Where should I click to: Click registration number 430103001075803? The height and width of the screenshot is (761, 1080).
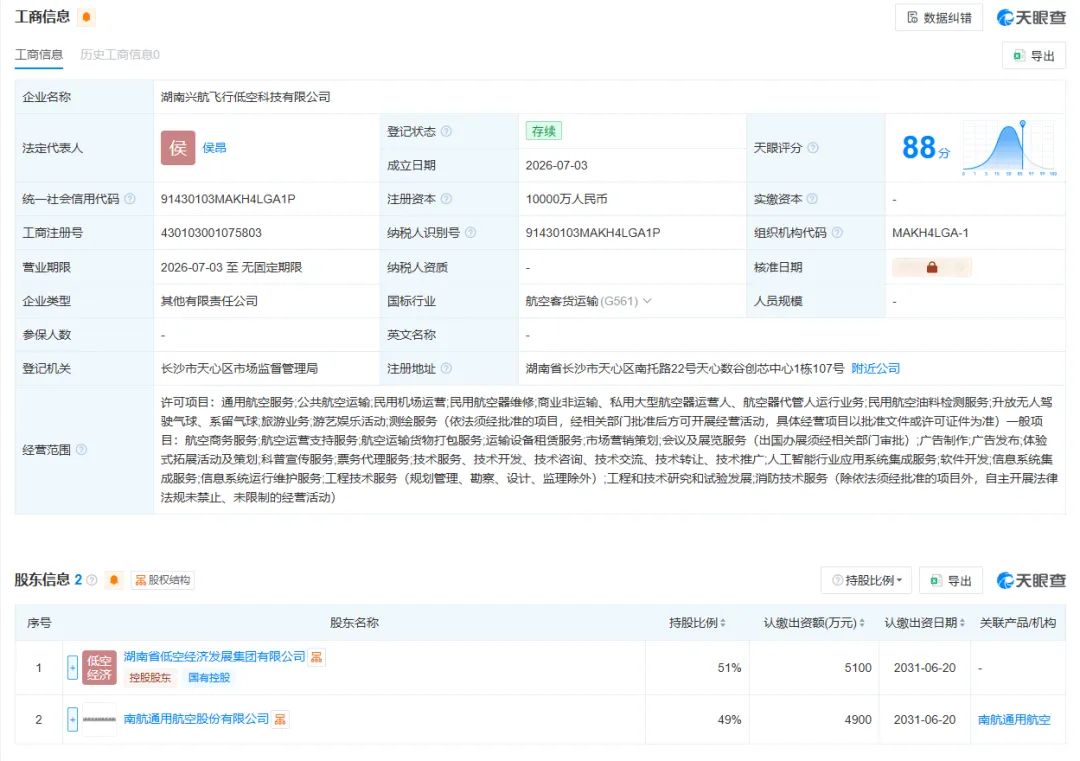point(211,233)
